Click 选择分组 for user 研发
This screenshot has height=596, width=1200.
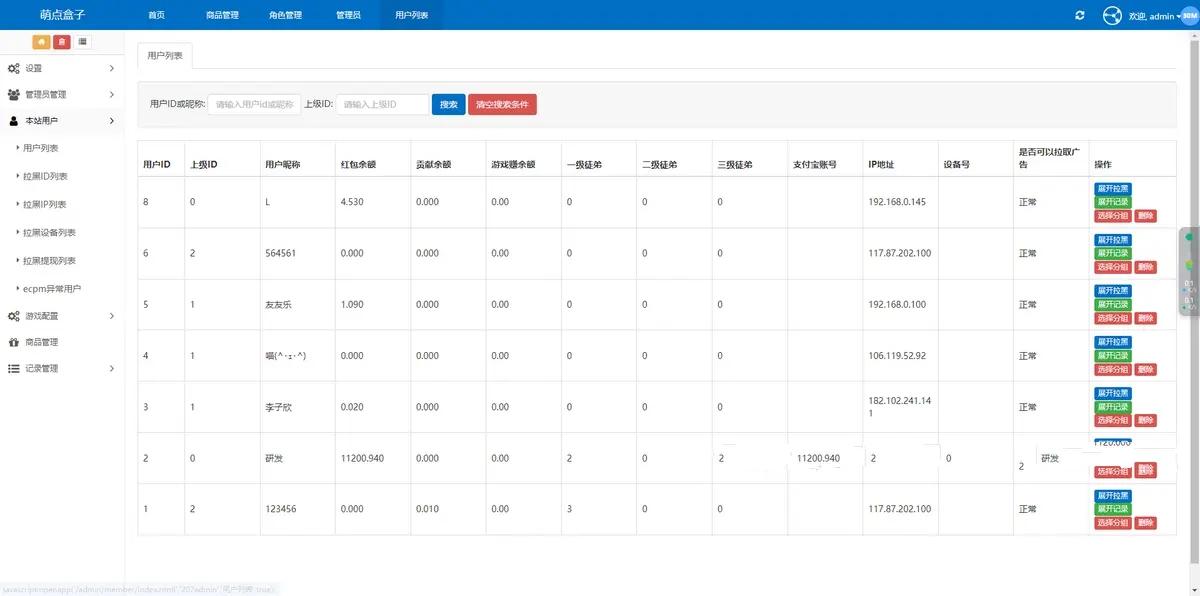pyautogui.click(x=1113, y=470)
